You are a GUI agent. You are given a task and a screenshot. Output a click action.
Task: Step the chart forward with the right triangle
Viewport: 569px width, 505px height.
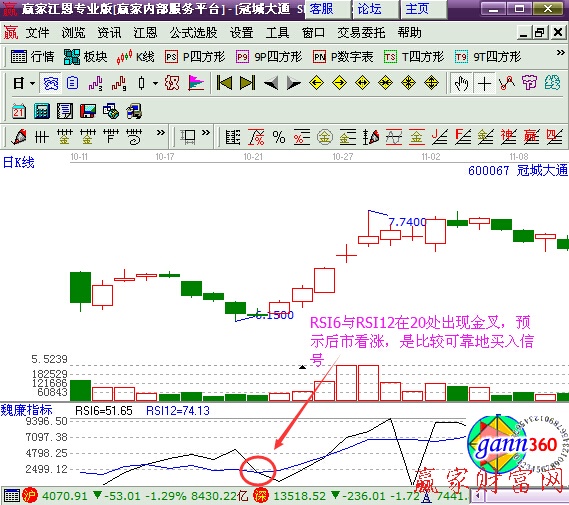pyautogui.click(x=294, y=83)
